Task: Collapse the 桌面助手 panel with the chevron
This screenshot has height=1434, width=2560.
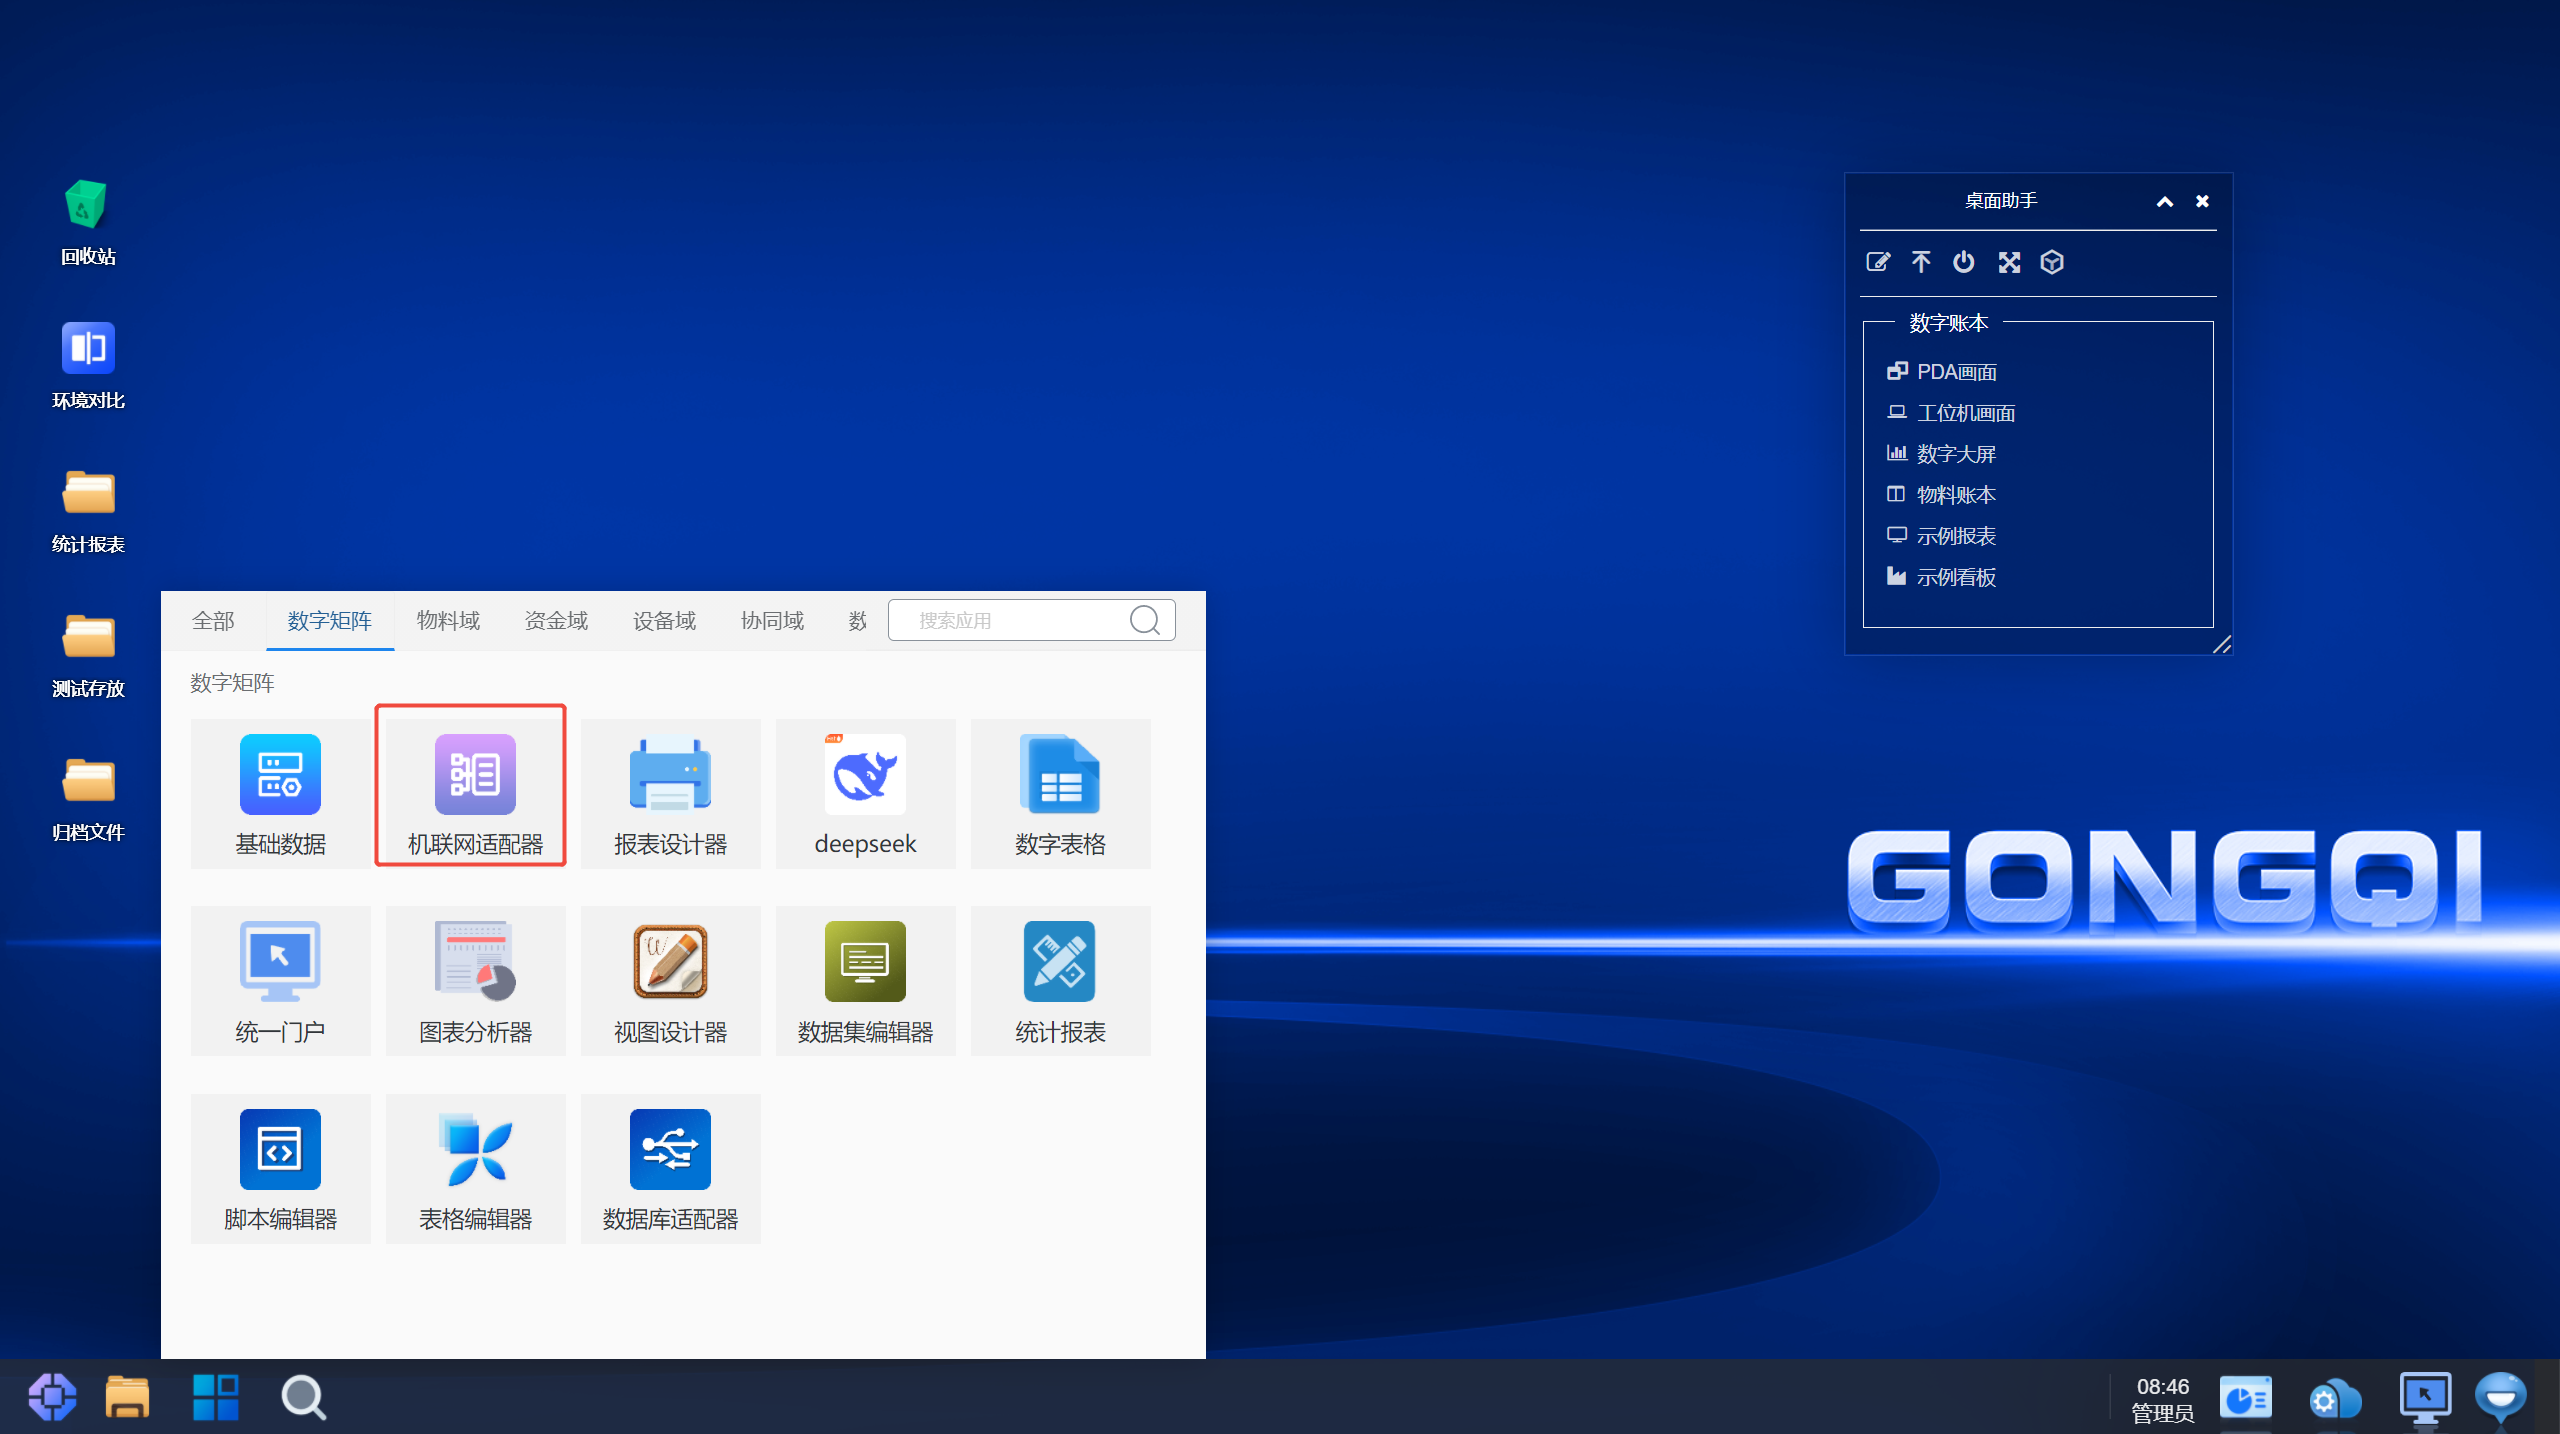Action: tap(2165, 201)
